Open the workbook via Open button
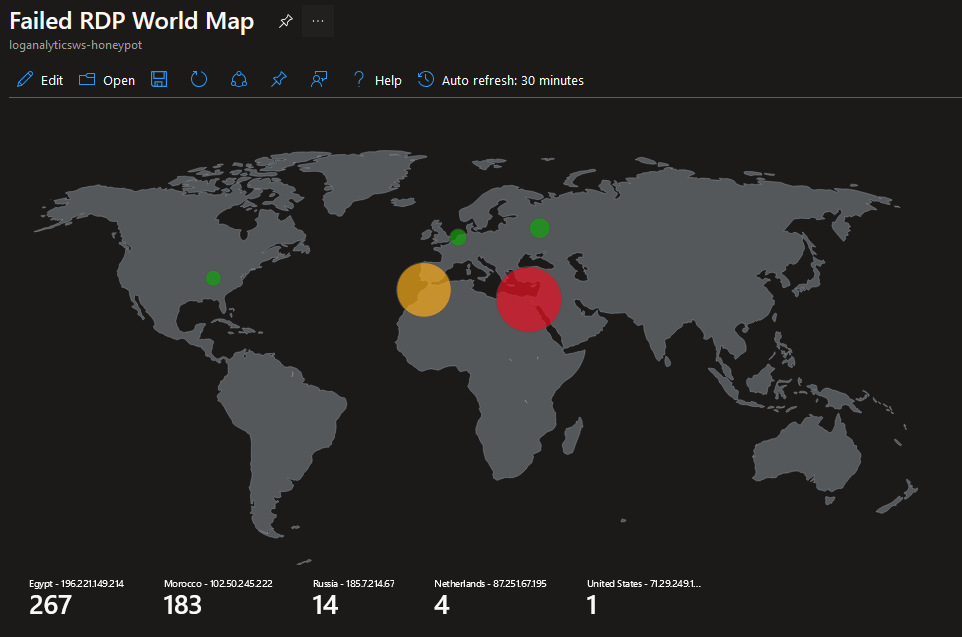The height and width of the screenshot is (637, 962). coord(107,80)
